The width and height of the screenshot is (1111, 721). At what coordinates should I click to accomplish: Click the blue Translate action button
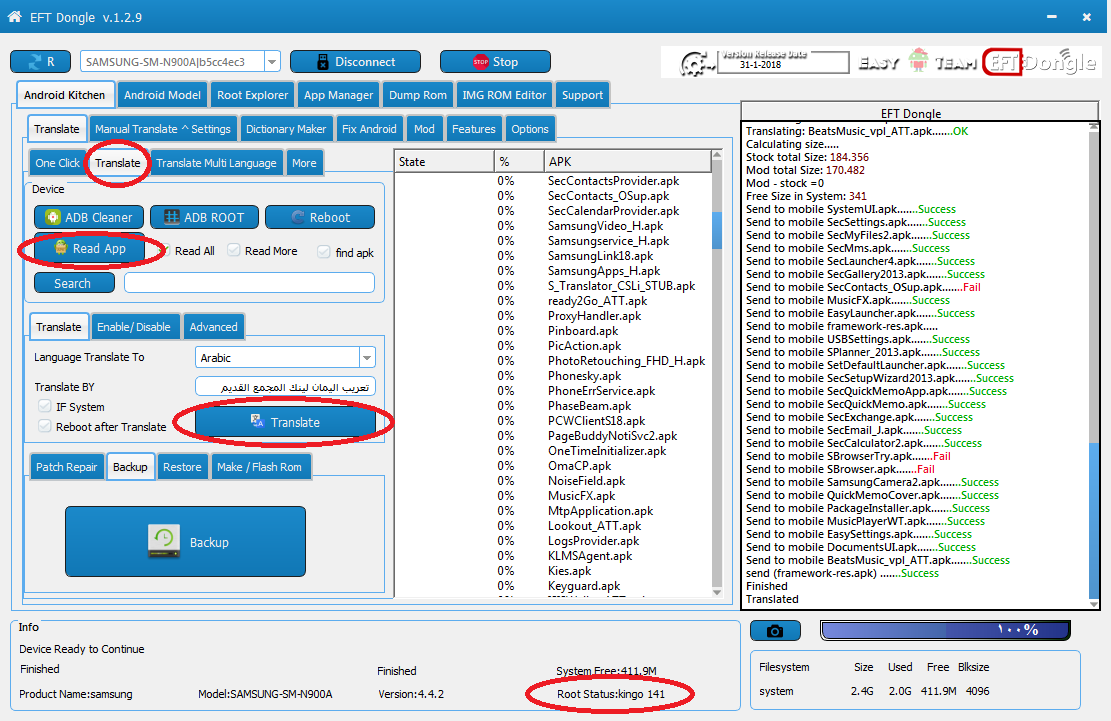(x=285, y=422)
